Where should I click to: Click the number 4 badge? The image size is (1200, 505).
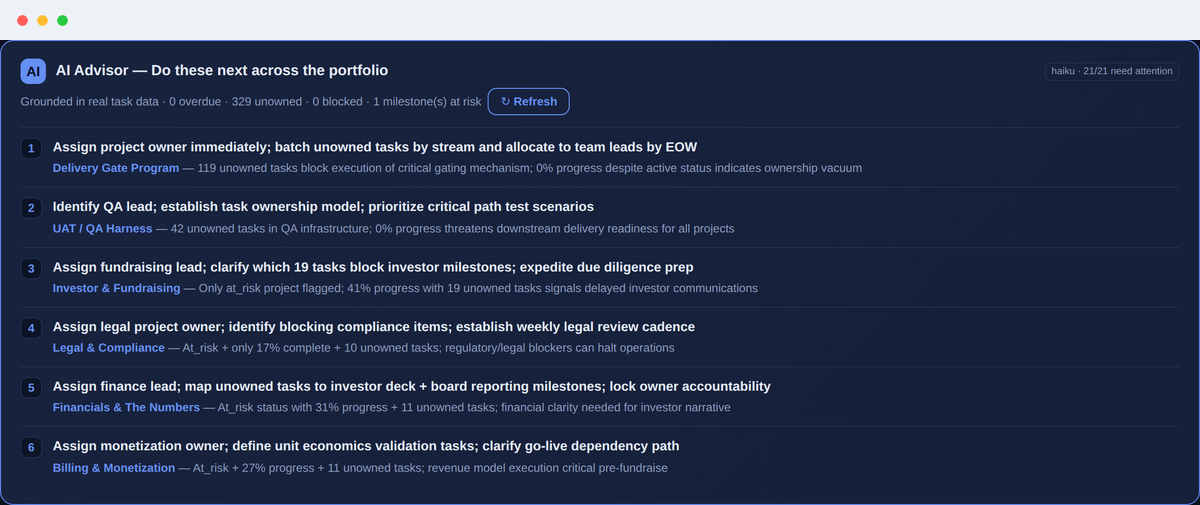coord(31,328)
